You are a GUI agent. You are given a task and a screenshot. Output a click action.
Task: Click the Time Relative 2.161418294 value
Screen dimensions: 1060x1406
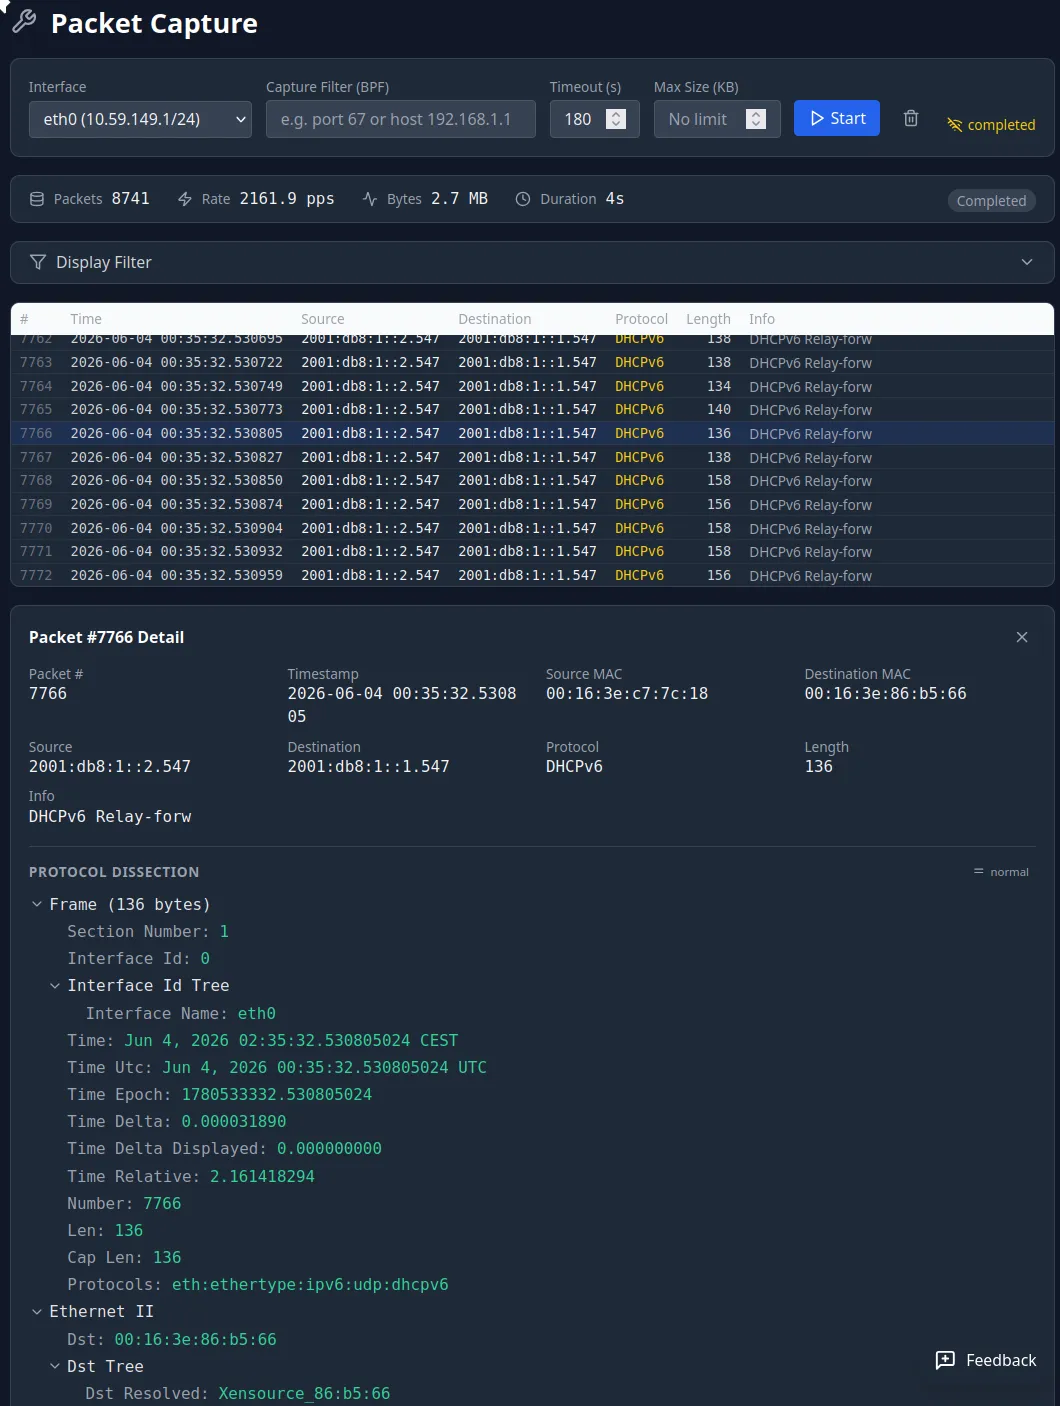pos(262,1176)
